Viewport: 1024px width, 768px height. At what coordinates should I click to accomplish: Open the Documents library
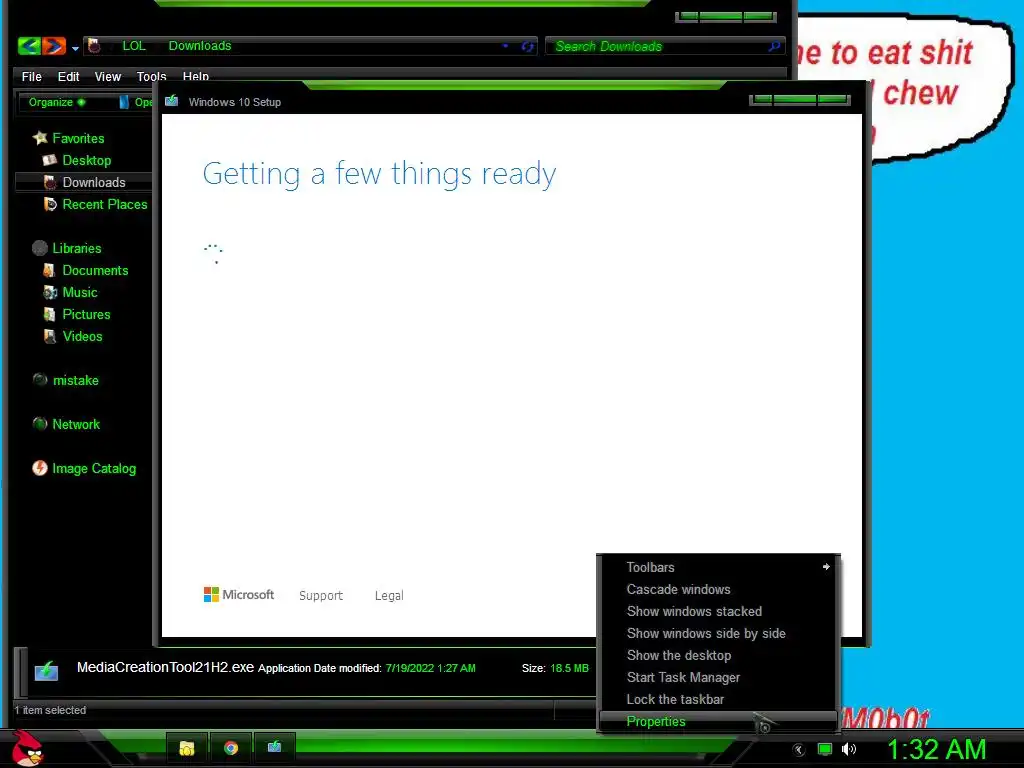pyautogui.click(x=95, y=270)
